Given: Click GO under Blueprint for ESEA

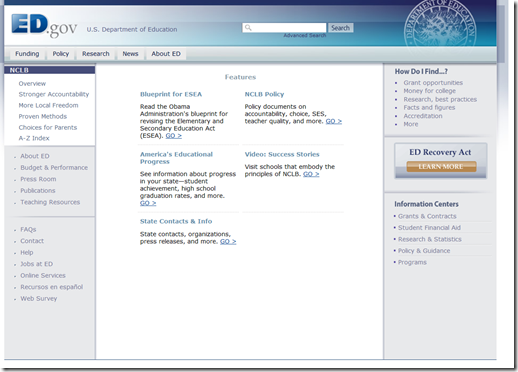Looking at the screenshot, I should (174, 136).
